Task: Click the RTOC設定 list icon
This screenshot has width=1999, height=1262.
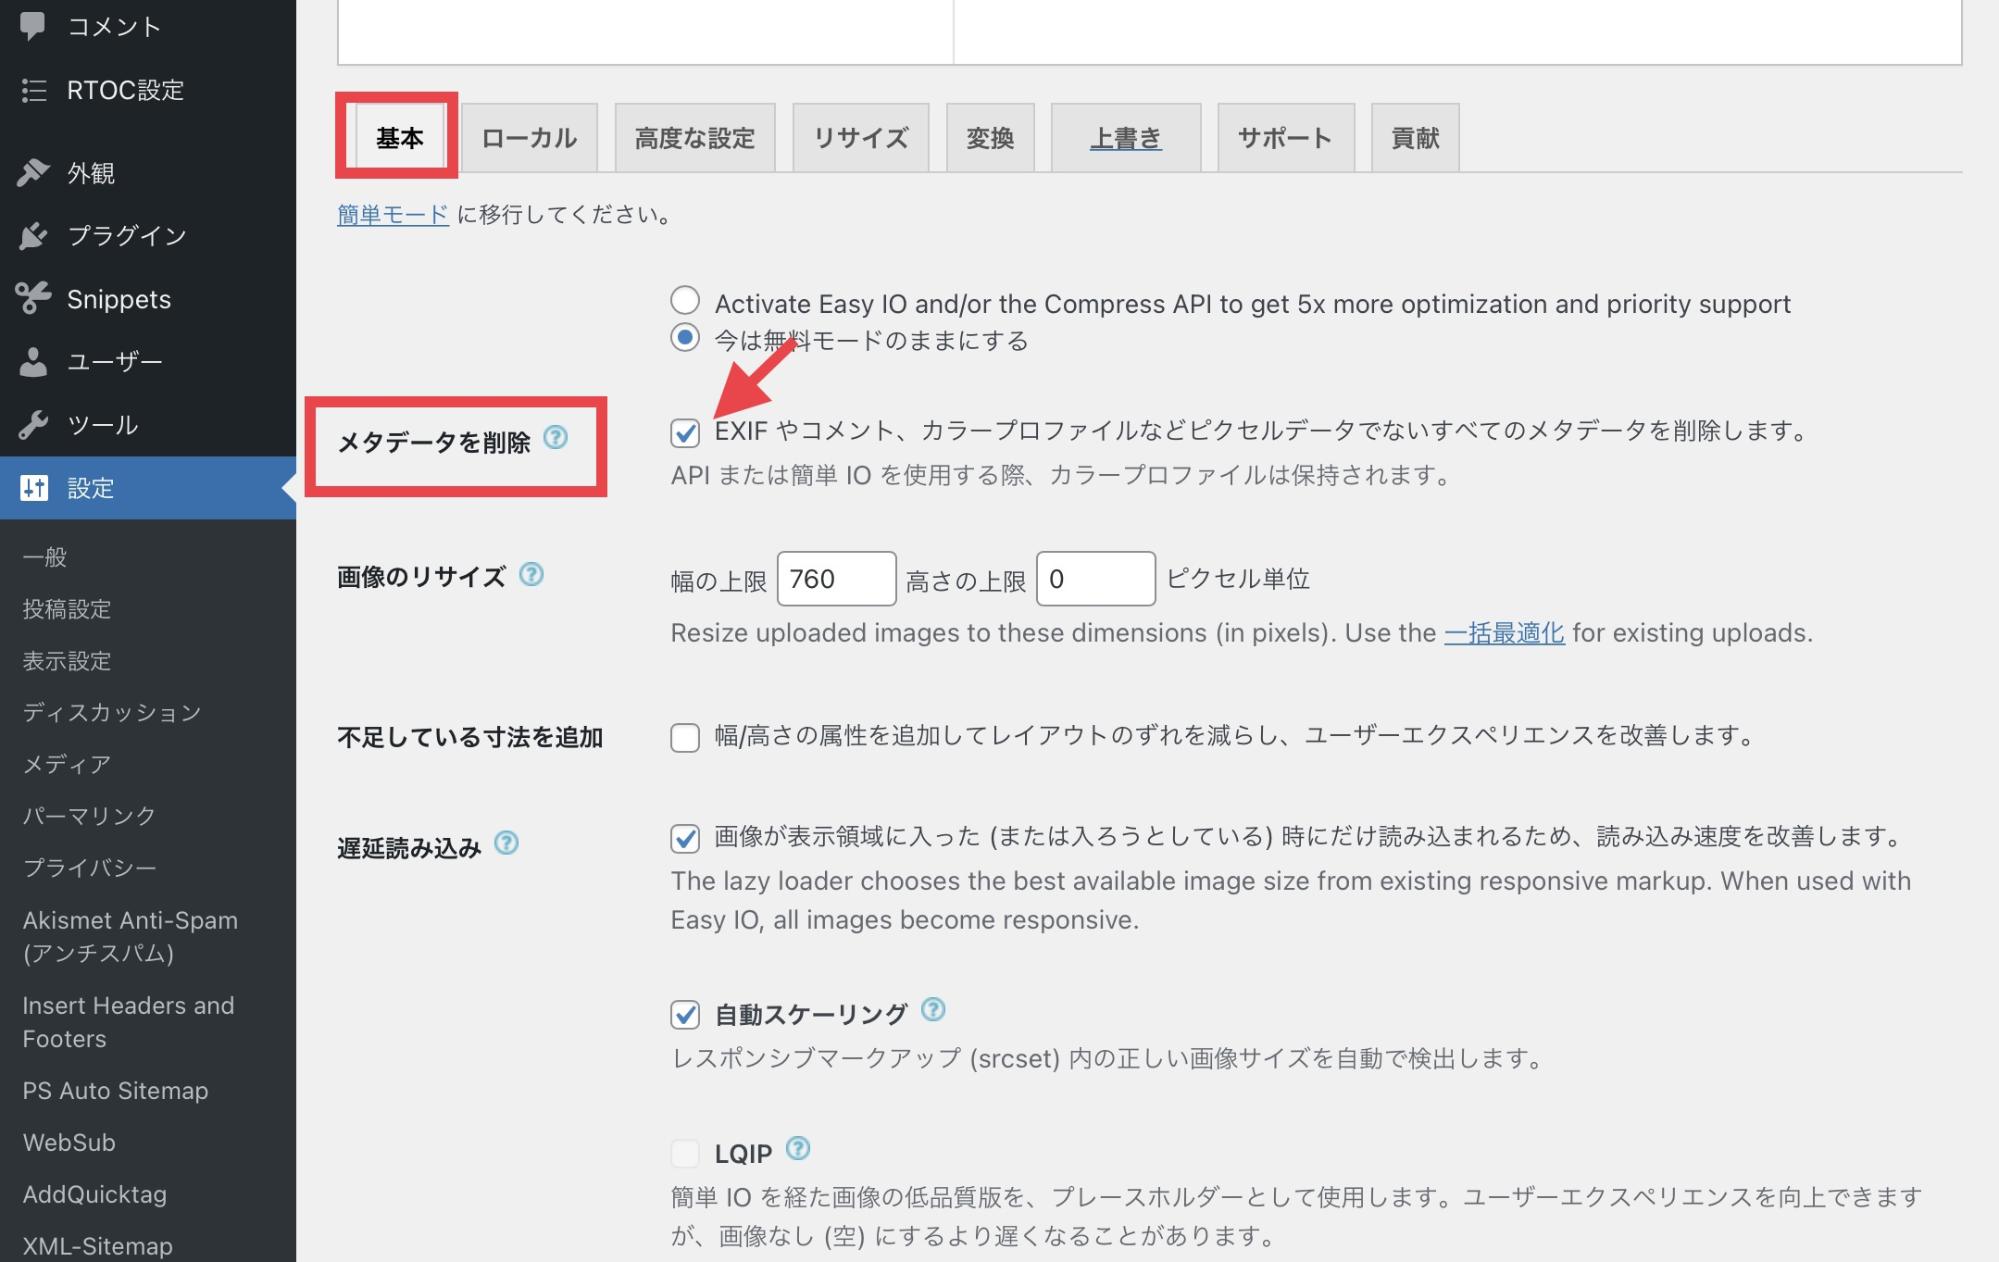Action: point(34,90)
